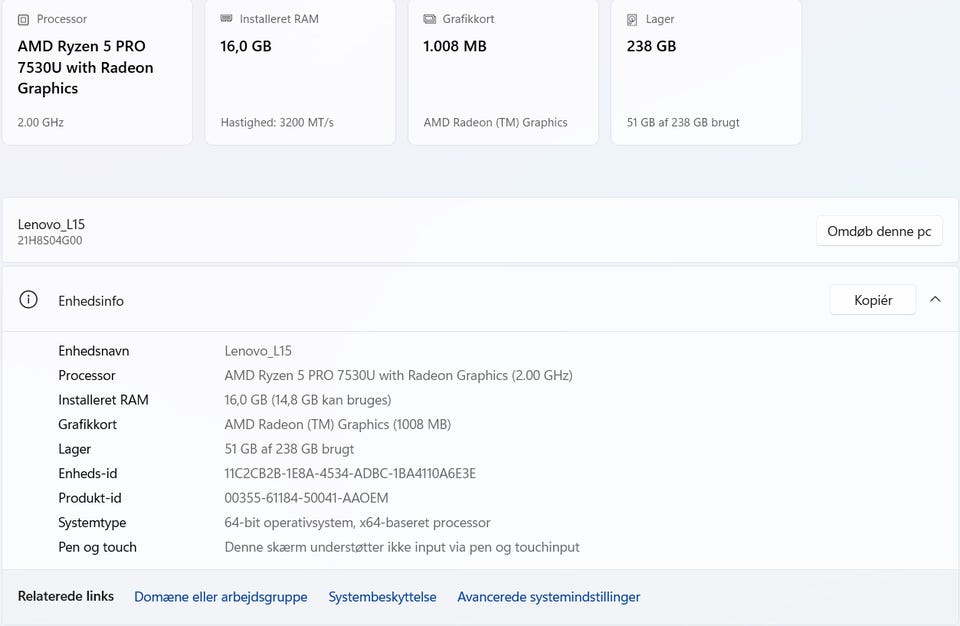960x626 pixels.
Task: Click the Enheds-id row label
Action: point(88,473)
